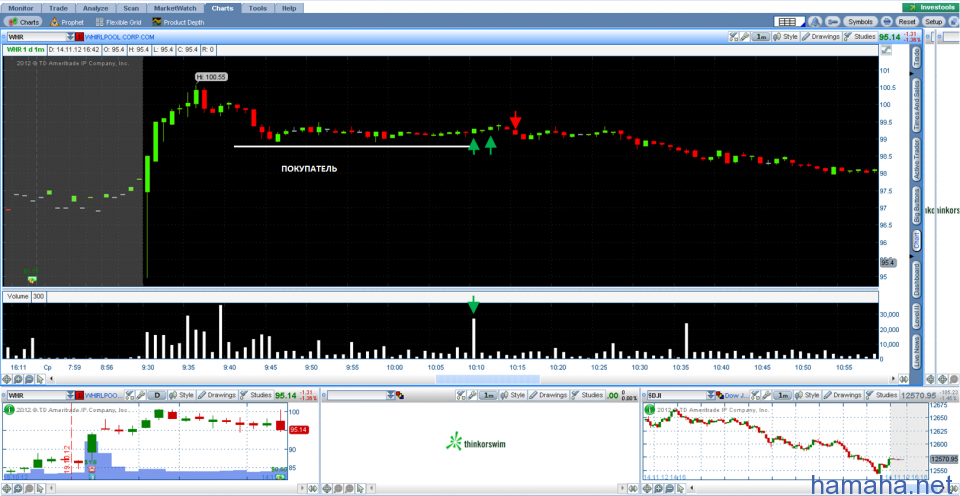Click bottom-left chart green info icon
960x496 pixels.
pos(9,408)
